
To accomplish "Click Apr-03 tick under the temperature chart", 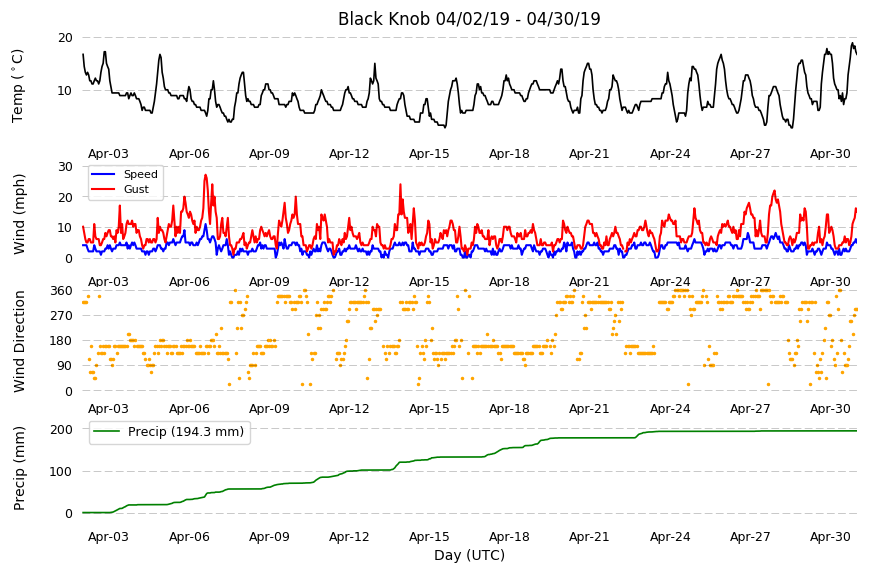I will click(x=108, y=154).
